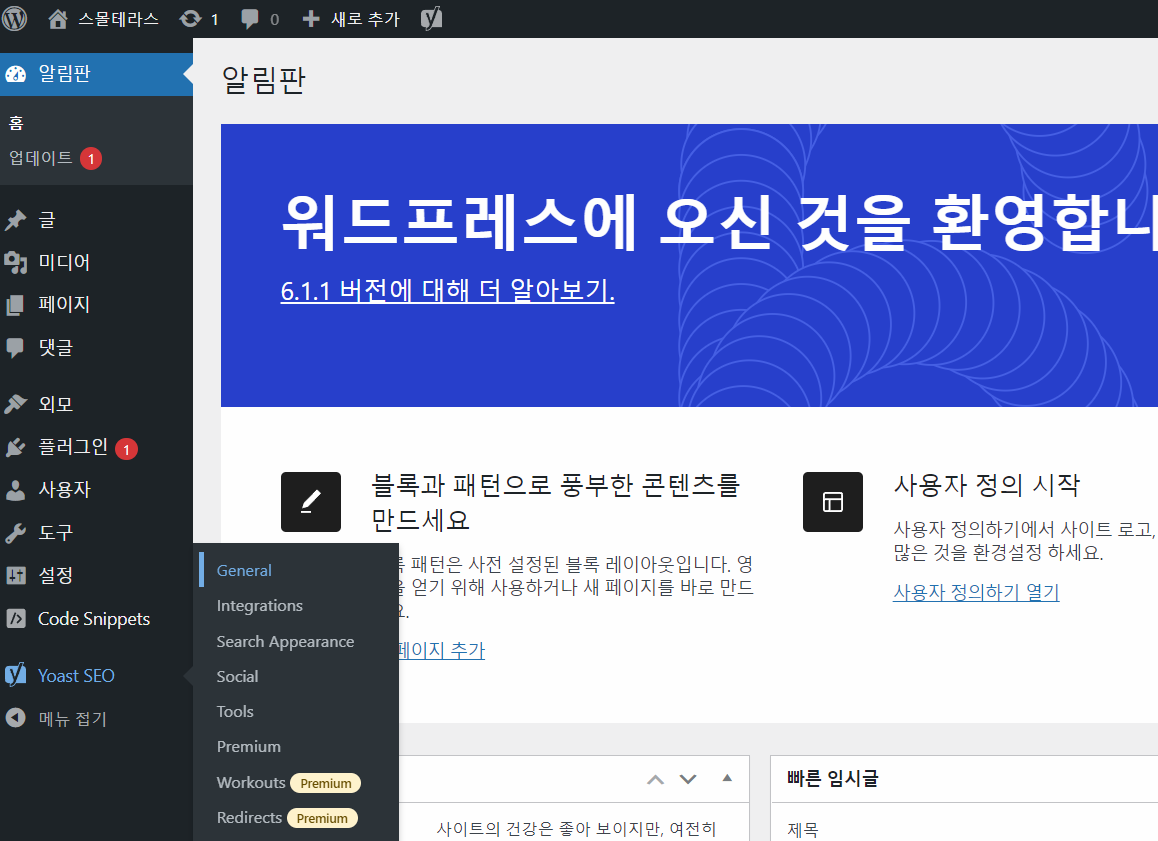Screen dimensions: 1158x841
Task: Open the comments bubble icon in admin bar
Action: click(250, 19)
